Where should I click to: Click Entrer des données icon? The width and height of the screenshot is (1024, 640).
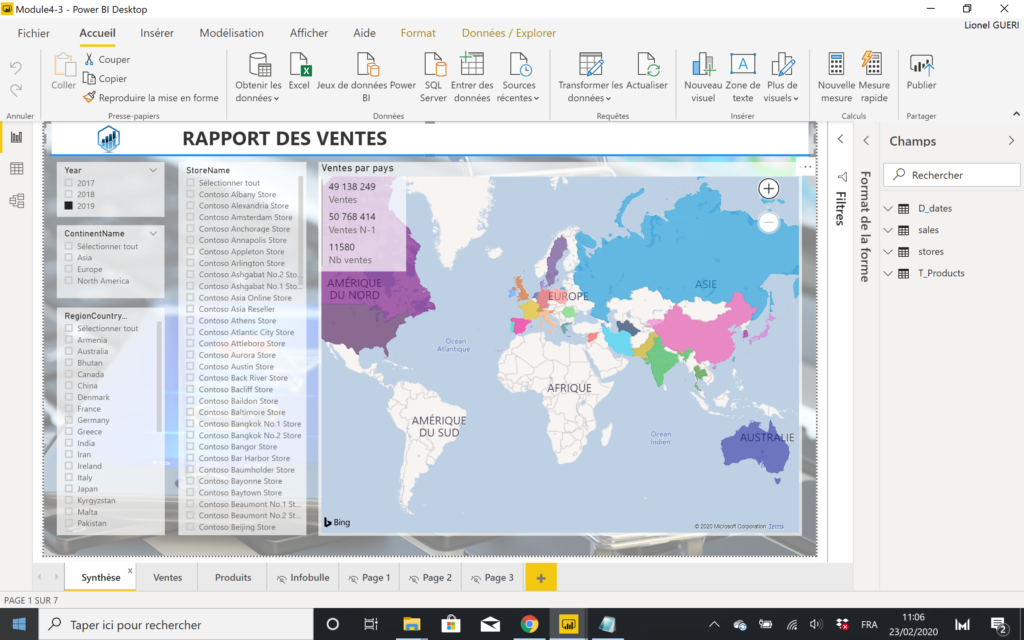click(472, 65)
